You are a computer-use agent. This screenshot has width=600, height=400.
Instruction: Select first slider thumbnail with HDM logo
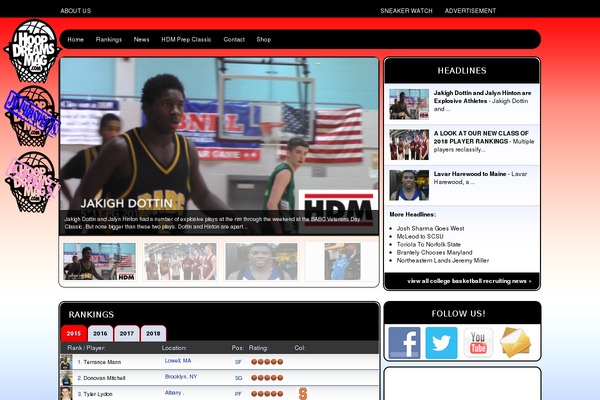(x=99, y=261)
